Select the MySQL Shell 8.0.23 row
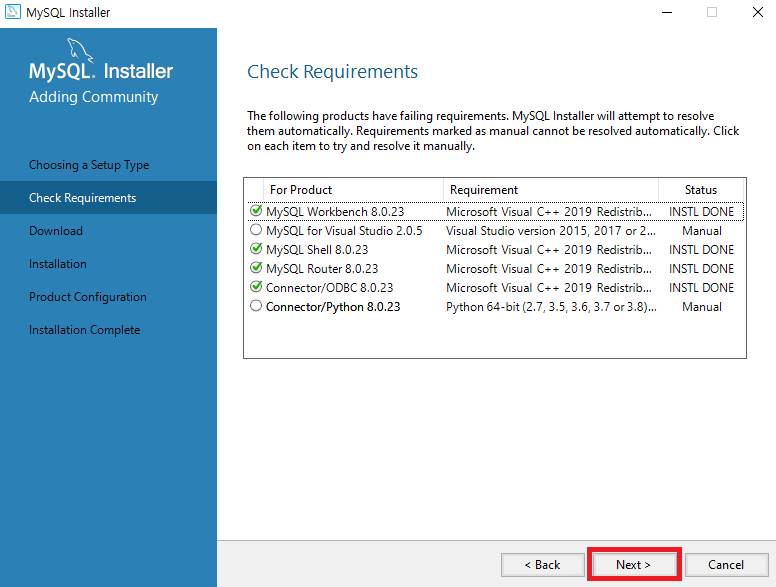 tap(495, 249)
